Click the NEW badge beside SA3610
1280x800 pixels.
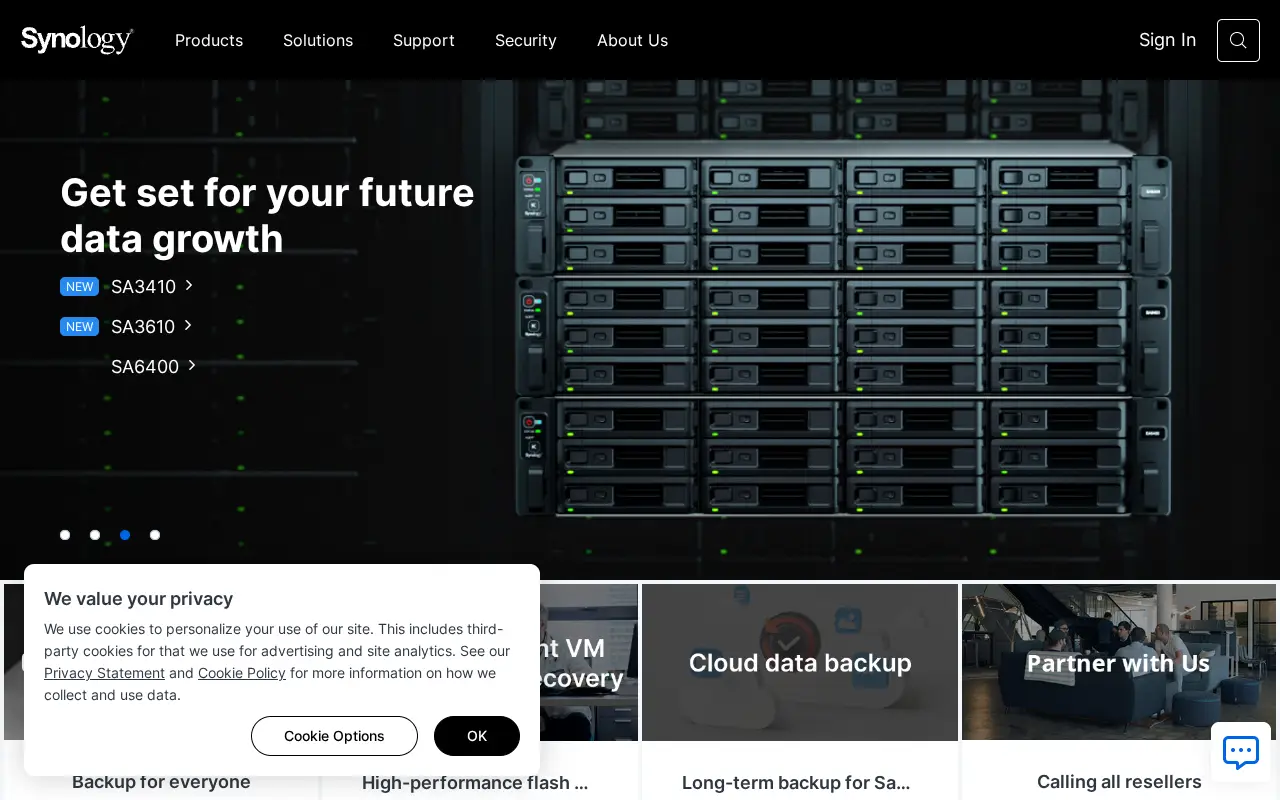pyautogui.click(x=79, y=327)
